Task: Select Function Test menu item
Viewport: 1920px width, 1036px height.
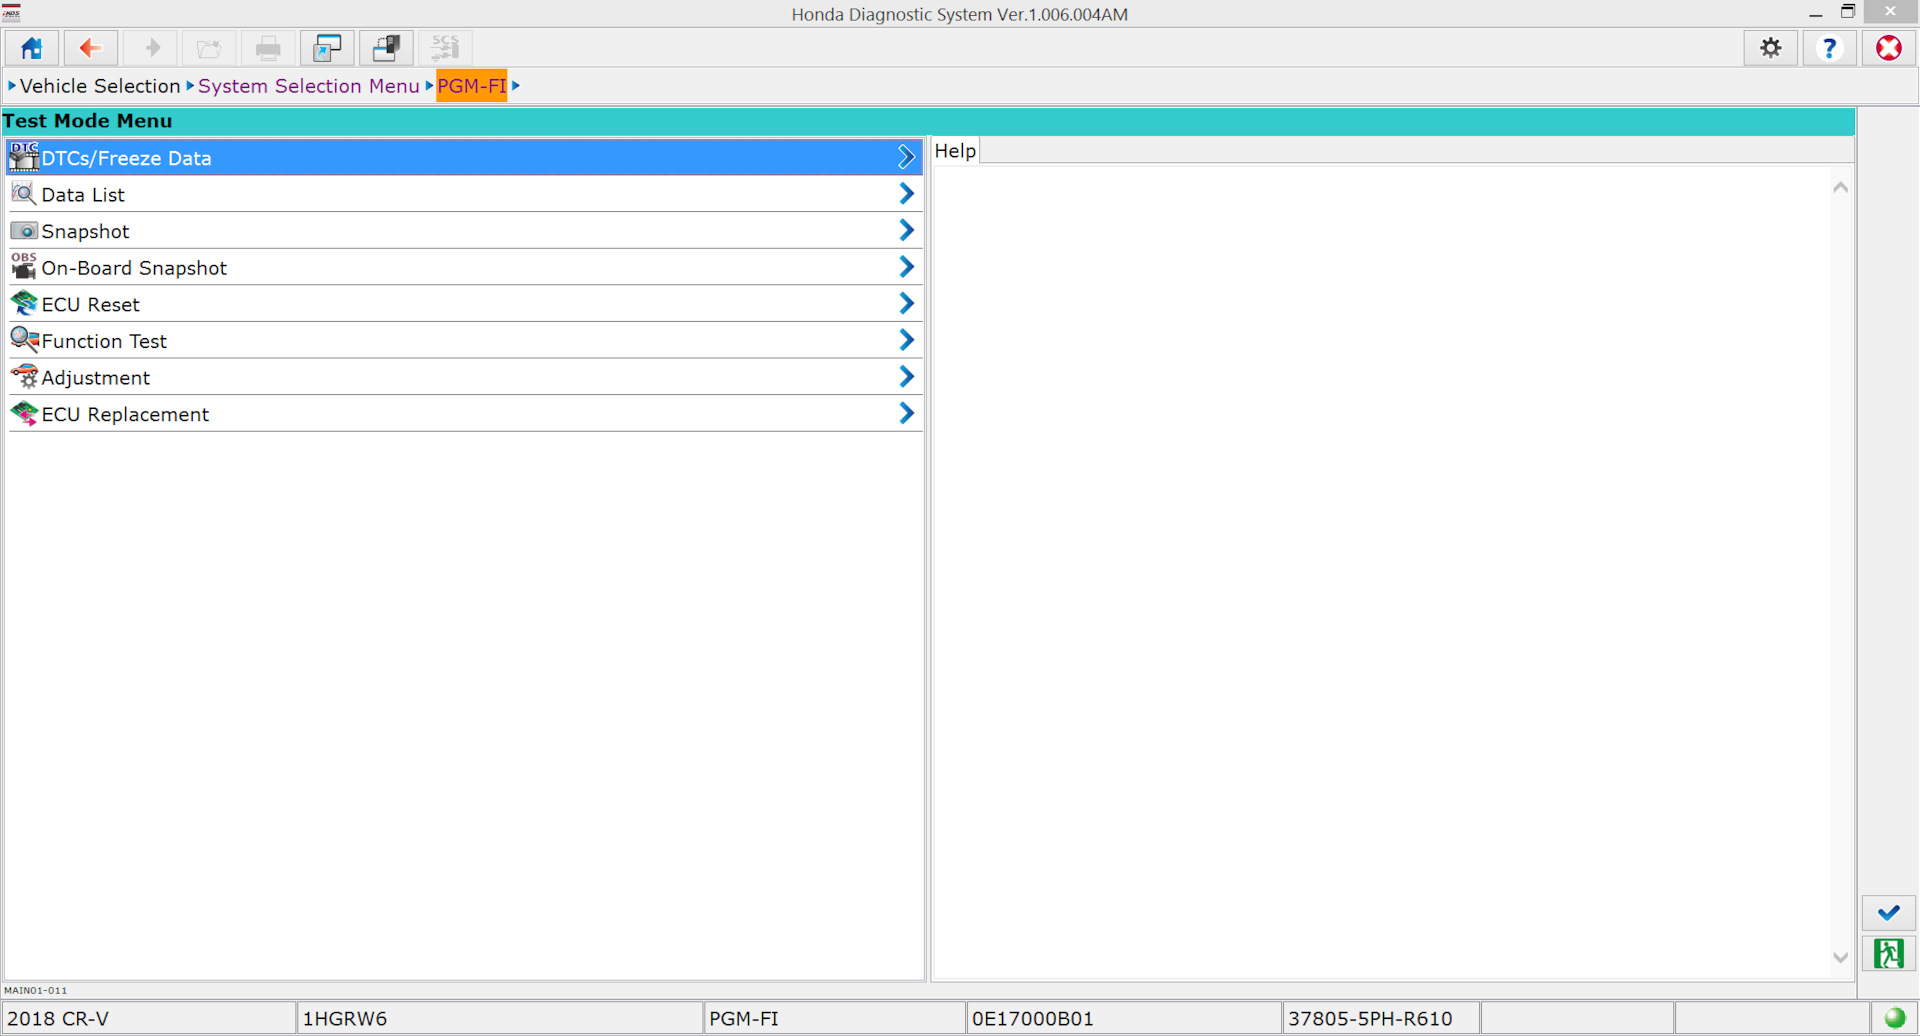Action: (465, 340)
